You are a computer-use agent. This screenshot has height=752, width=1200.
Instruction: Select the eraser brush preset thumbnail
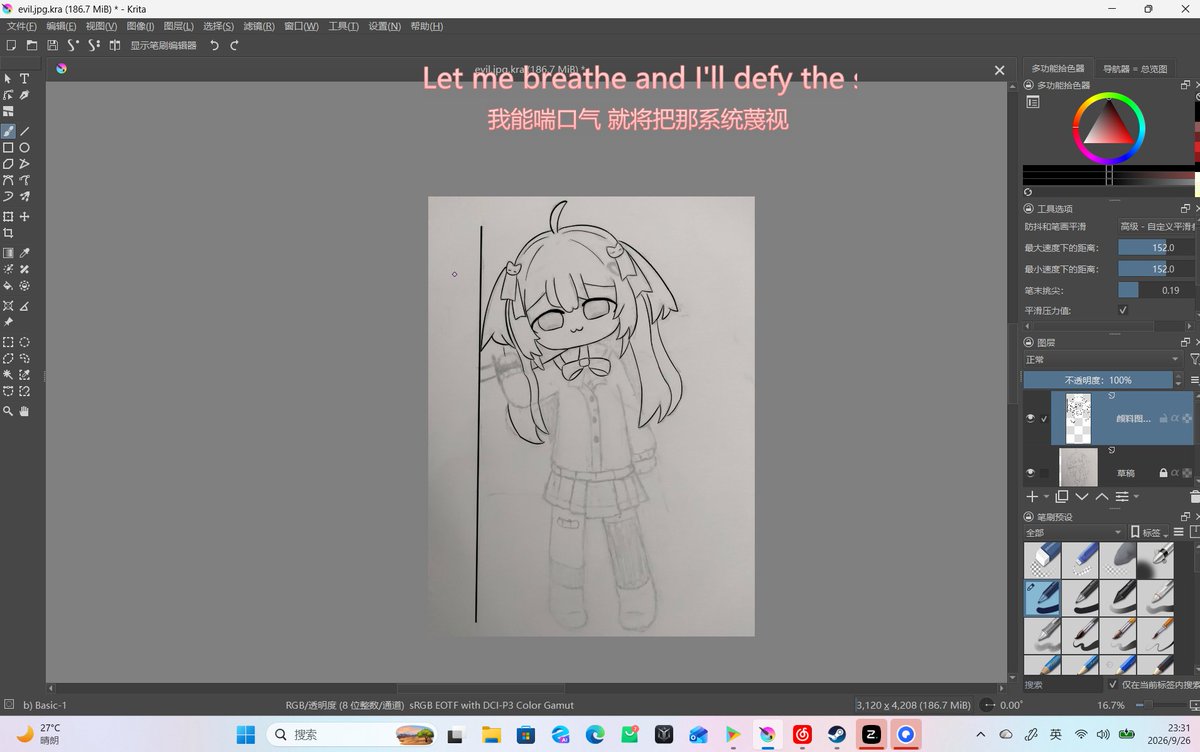click(x=1042, y=559)
